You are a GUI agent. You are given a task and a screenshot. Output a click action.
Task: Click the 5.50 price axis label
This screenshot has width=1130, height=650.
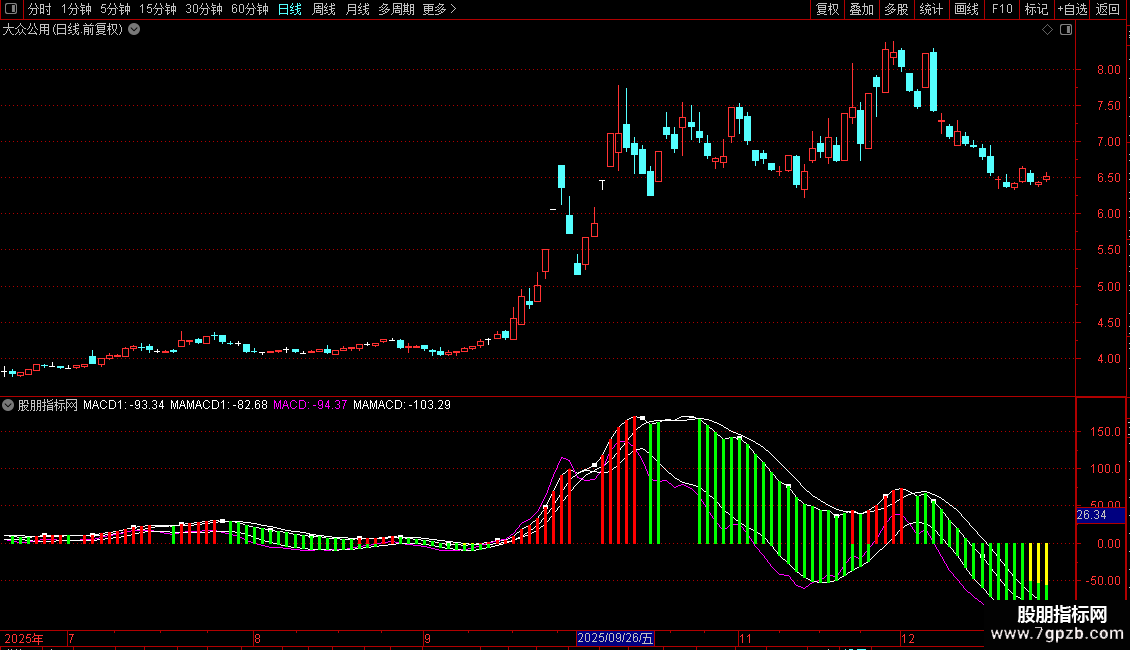tap(1109, 250)
